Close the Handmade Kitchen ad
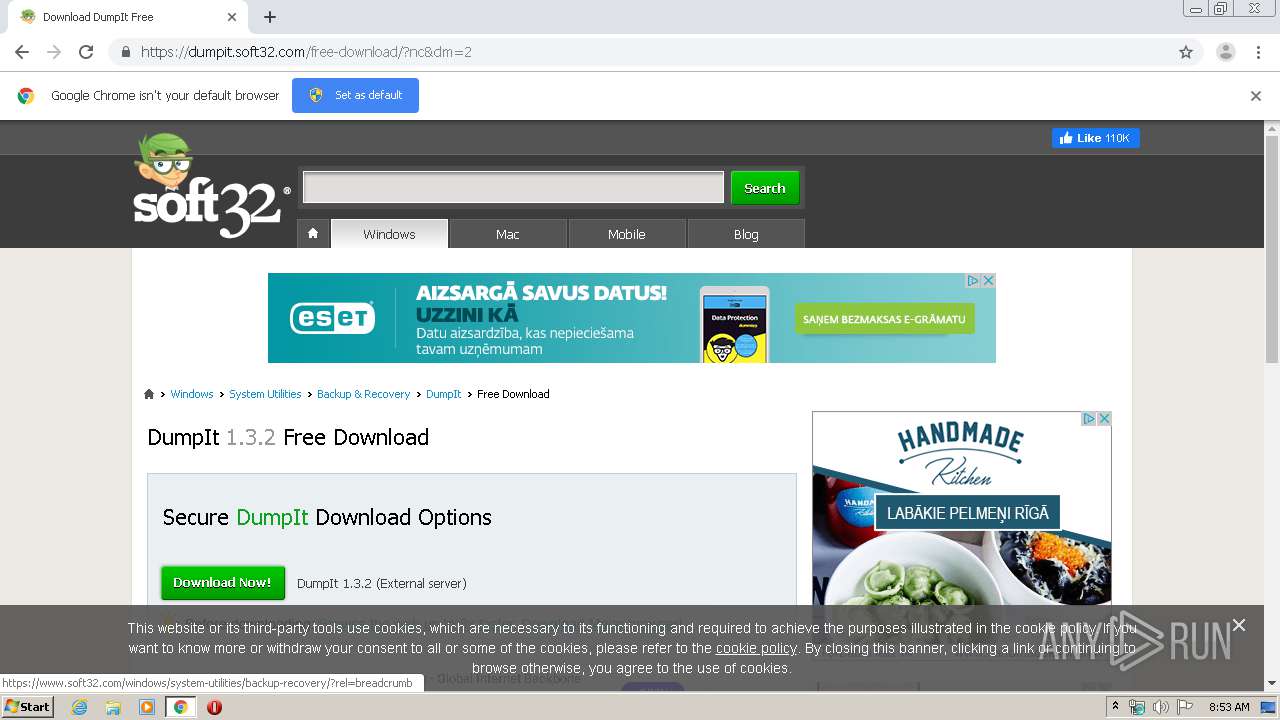The image size is (1280, 720). click(1105, 419)
